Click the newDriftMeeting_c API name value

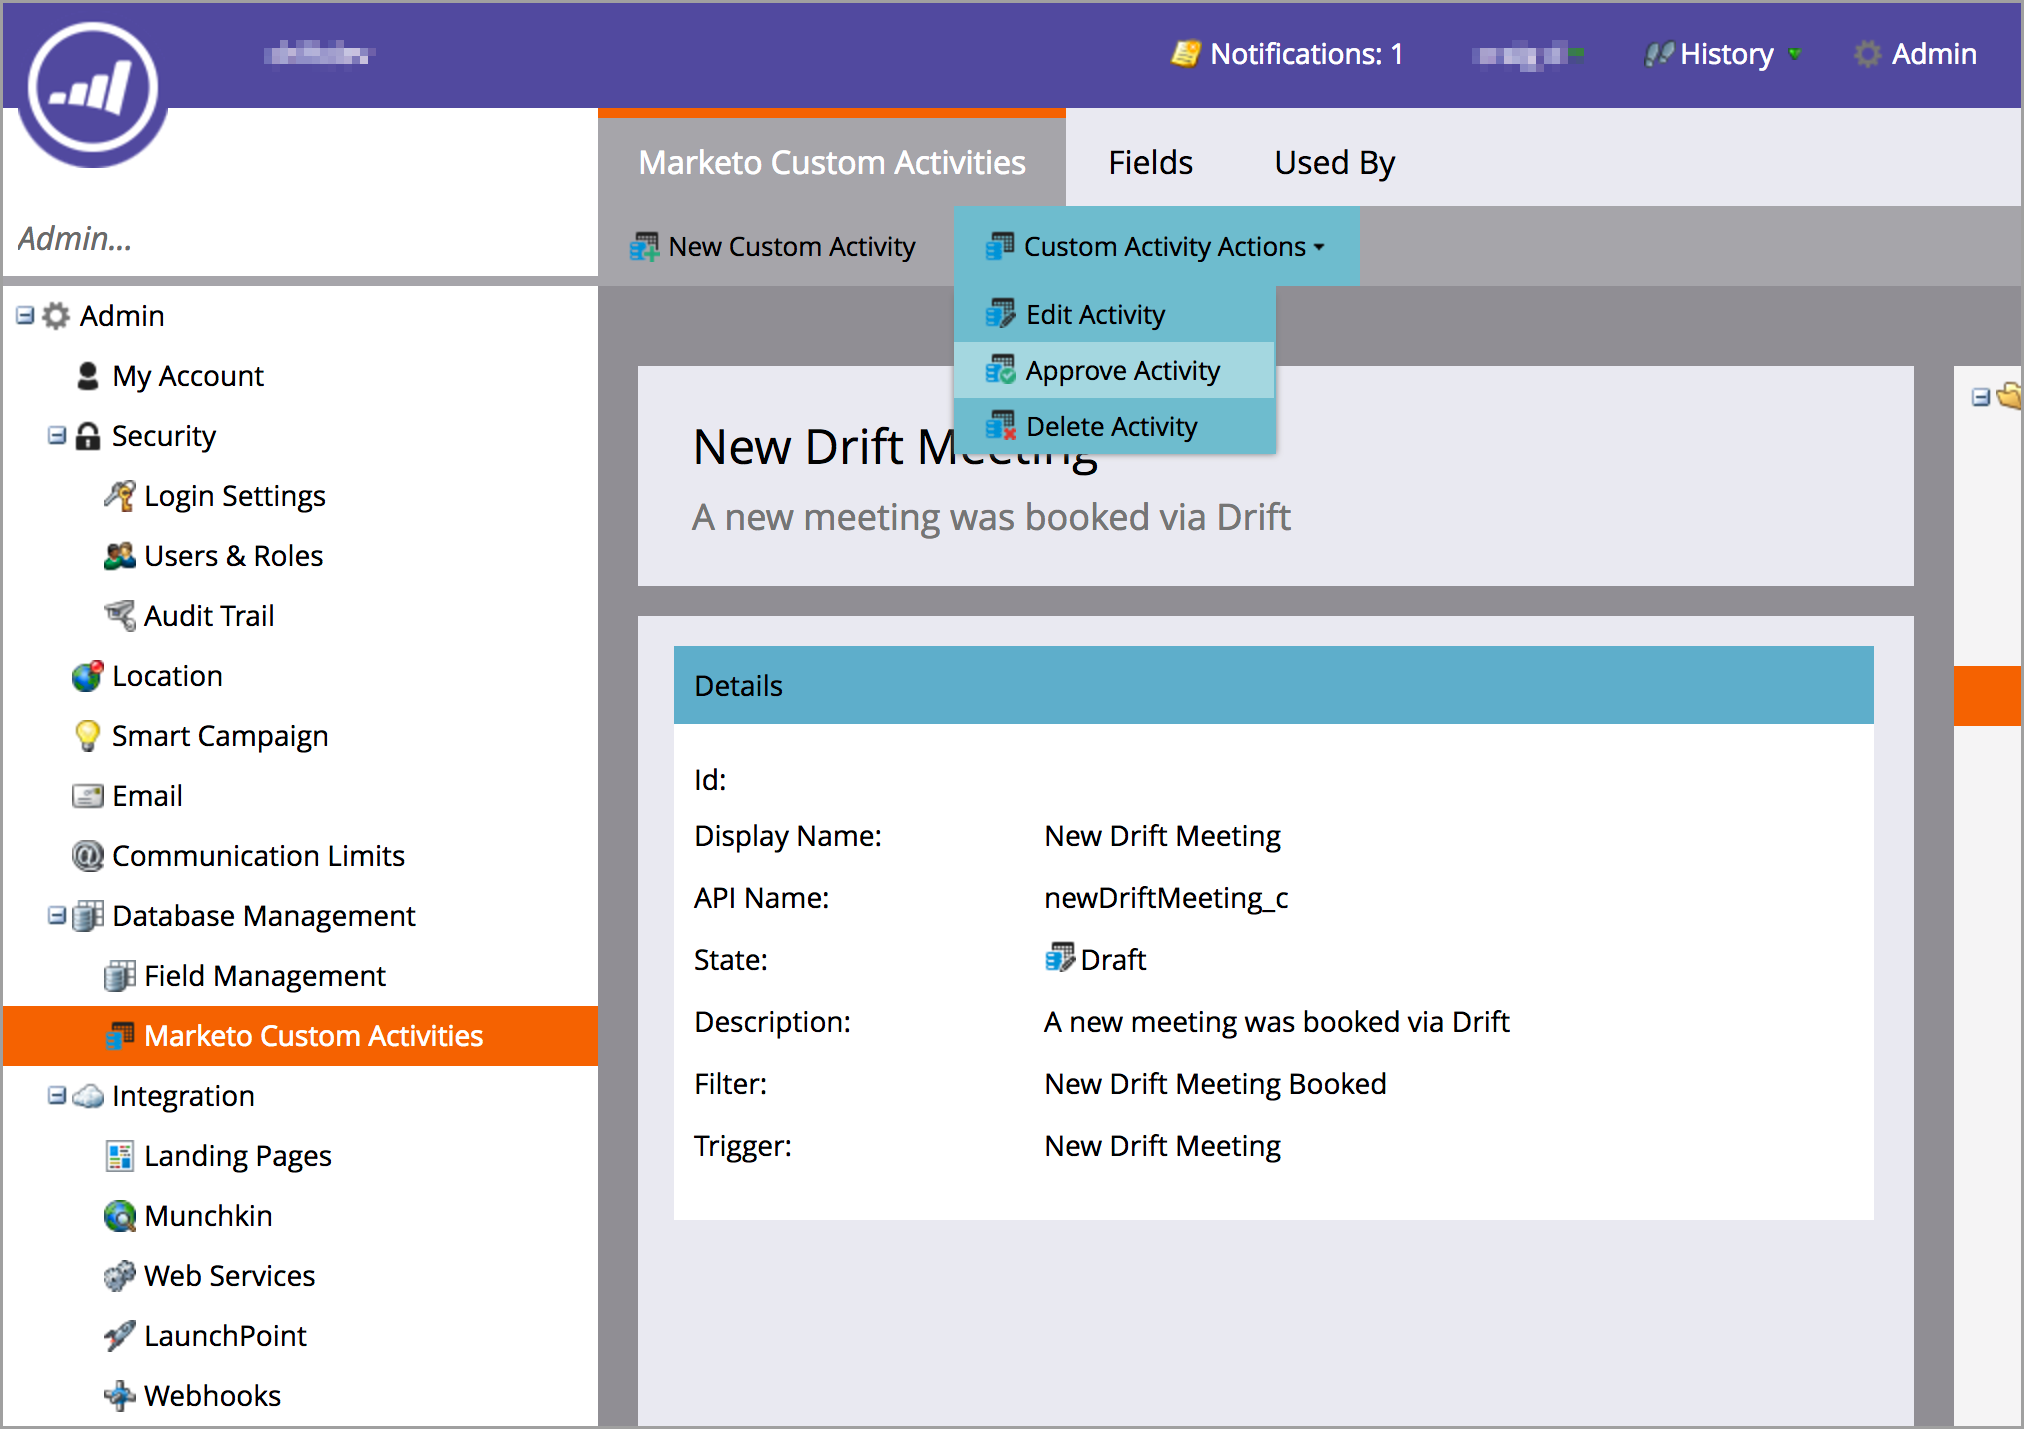(x=1166, y=898)
